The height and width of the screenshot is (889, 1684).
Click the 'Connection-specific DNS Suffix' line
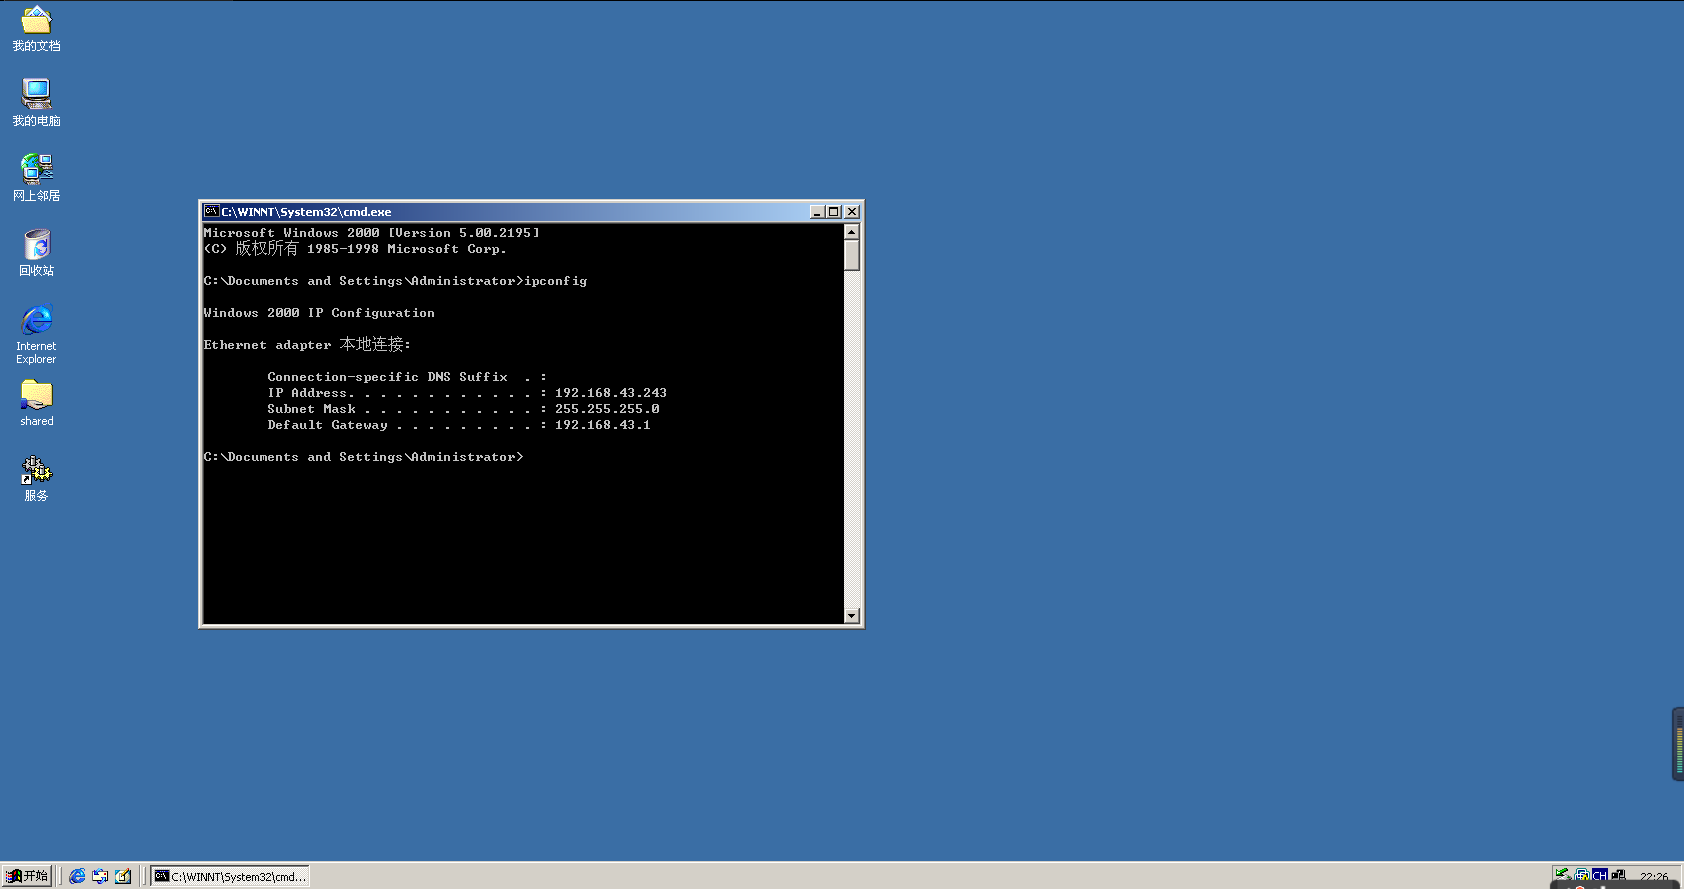[x=407, y=377]
